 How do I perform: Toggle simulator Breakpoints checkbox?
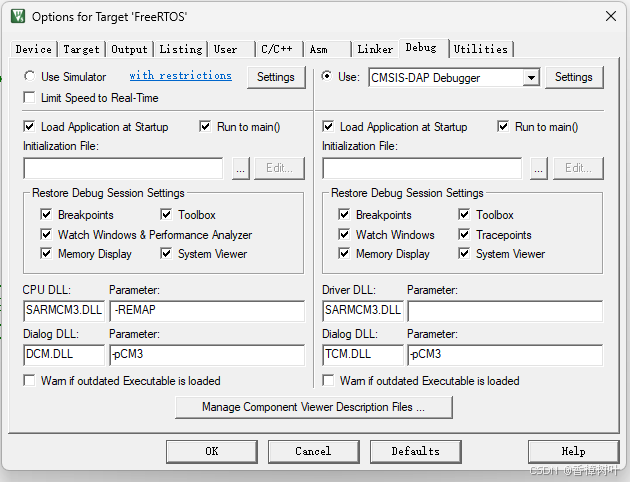click(x=46, y=214)
